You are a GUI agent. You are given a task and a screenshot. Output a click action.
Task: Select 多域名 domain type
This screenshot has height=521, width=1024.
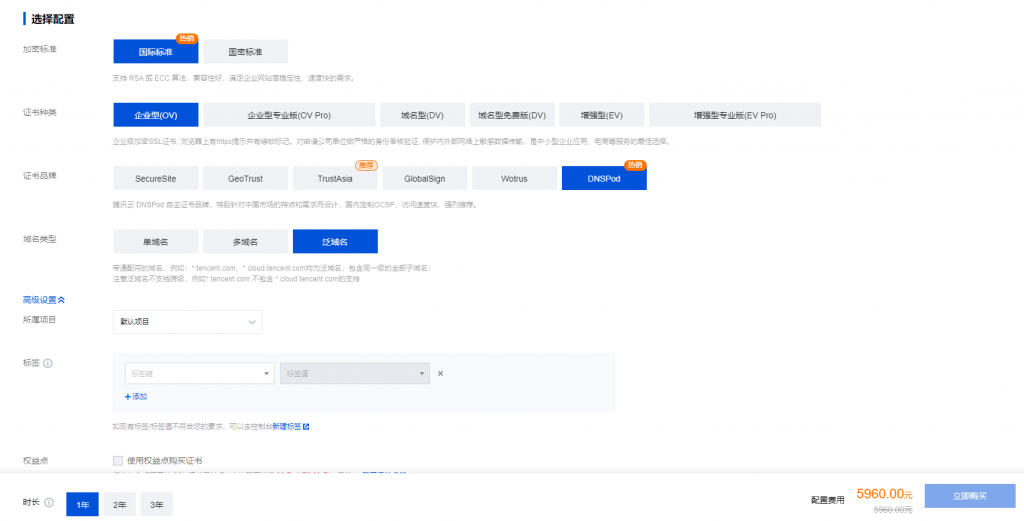[x=246, y=242]
